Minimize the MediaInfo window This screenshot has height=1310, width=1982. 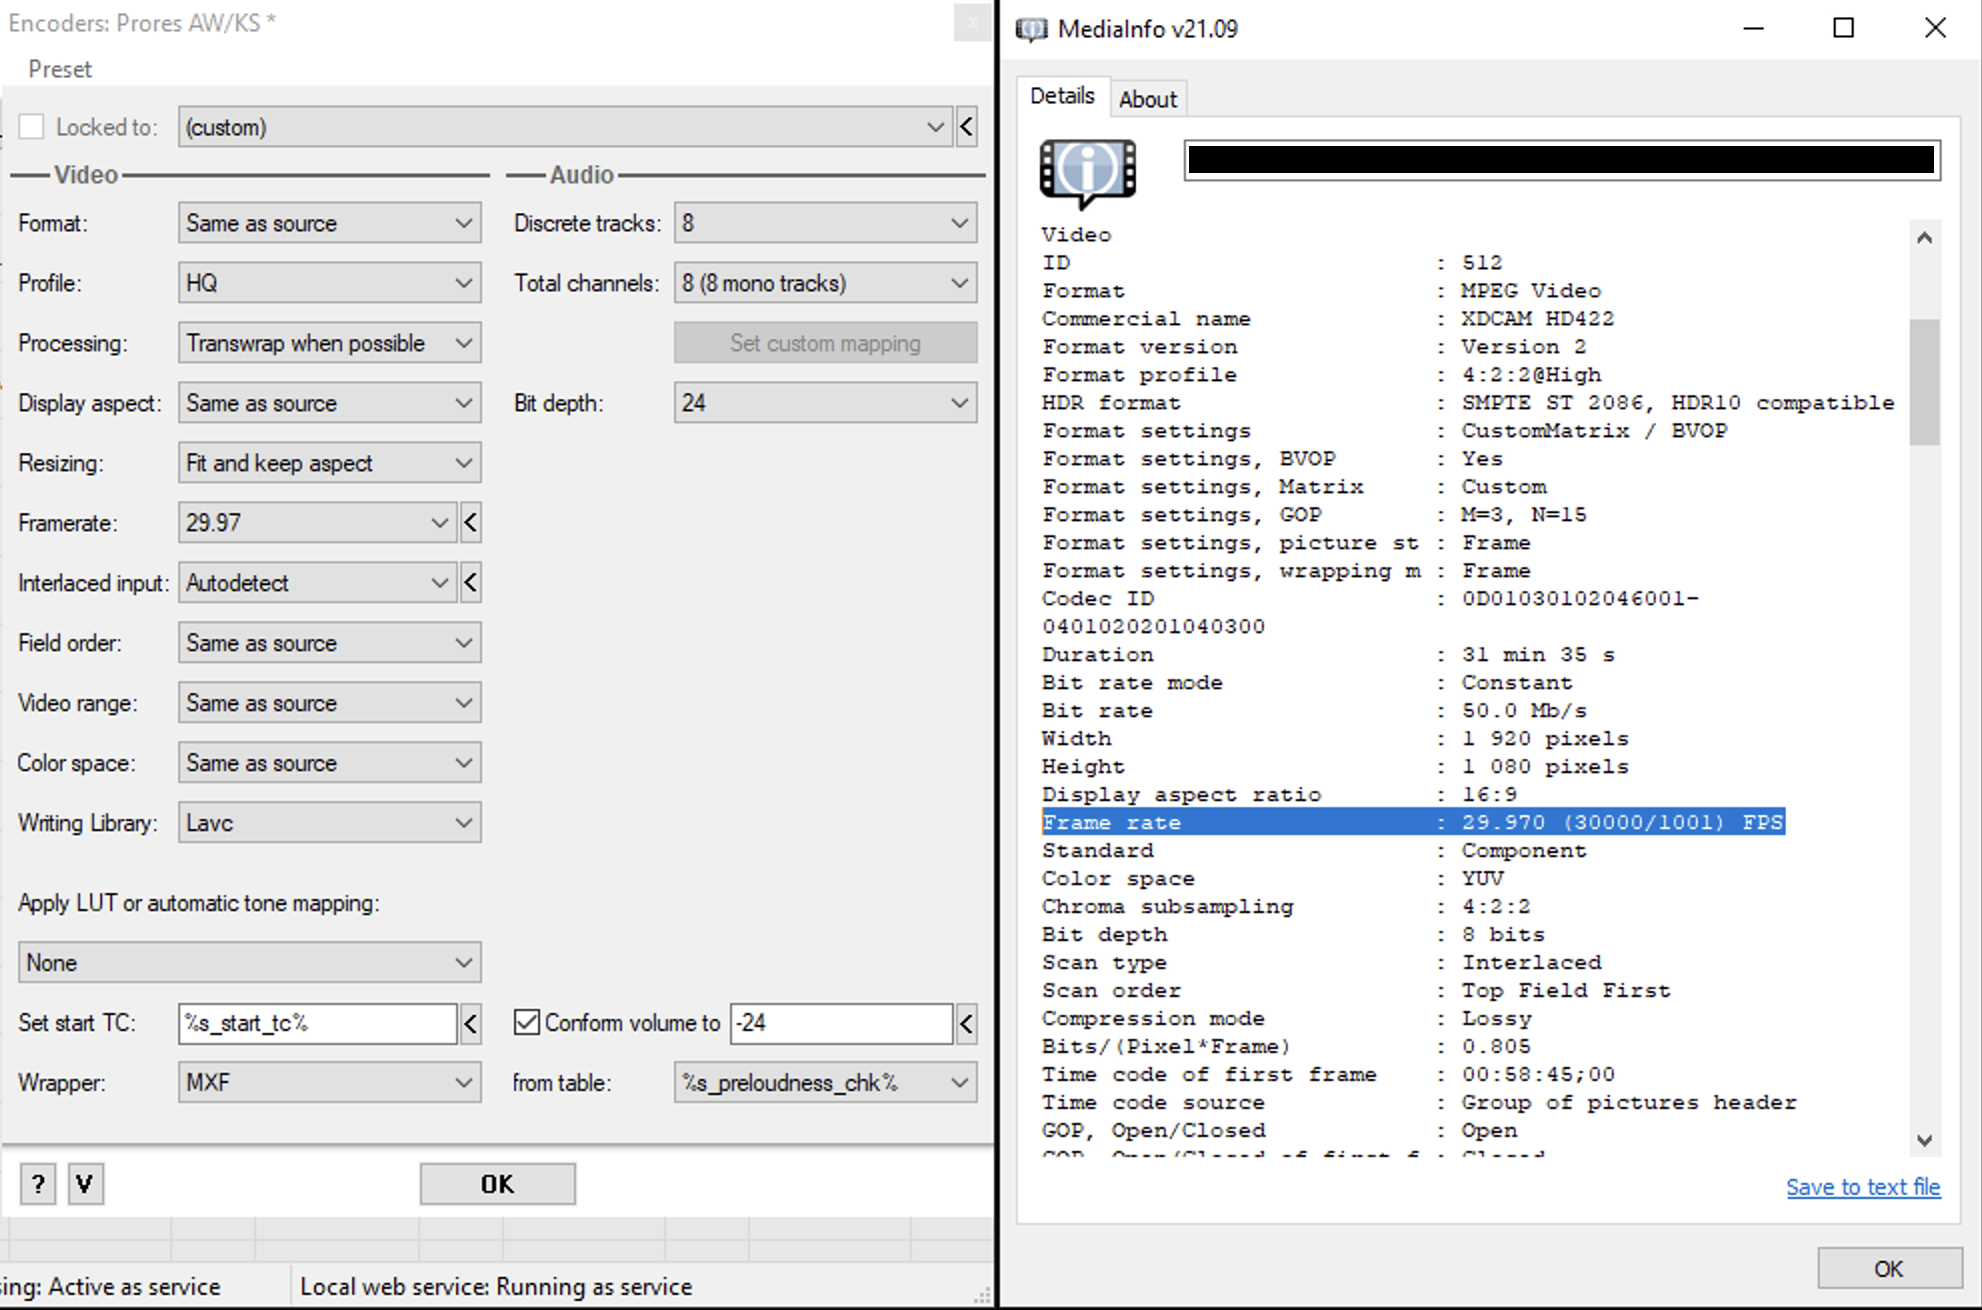pos(1753,28)
